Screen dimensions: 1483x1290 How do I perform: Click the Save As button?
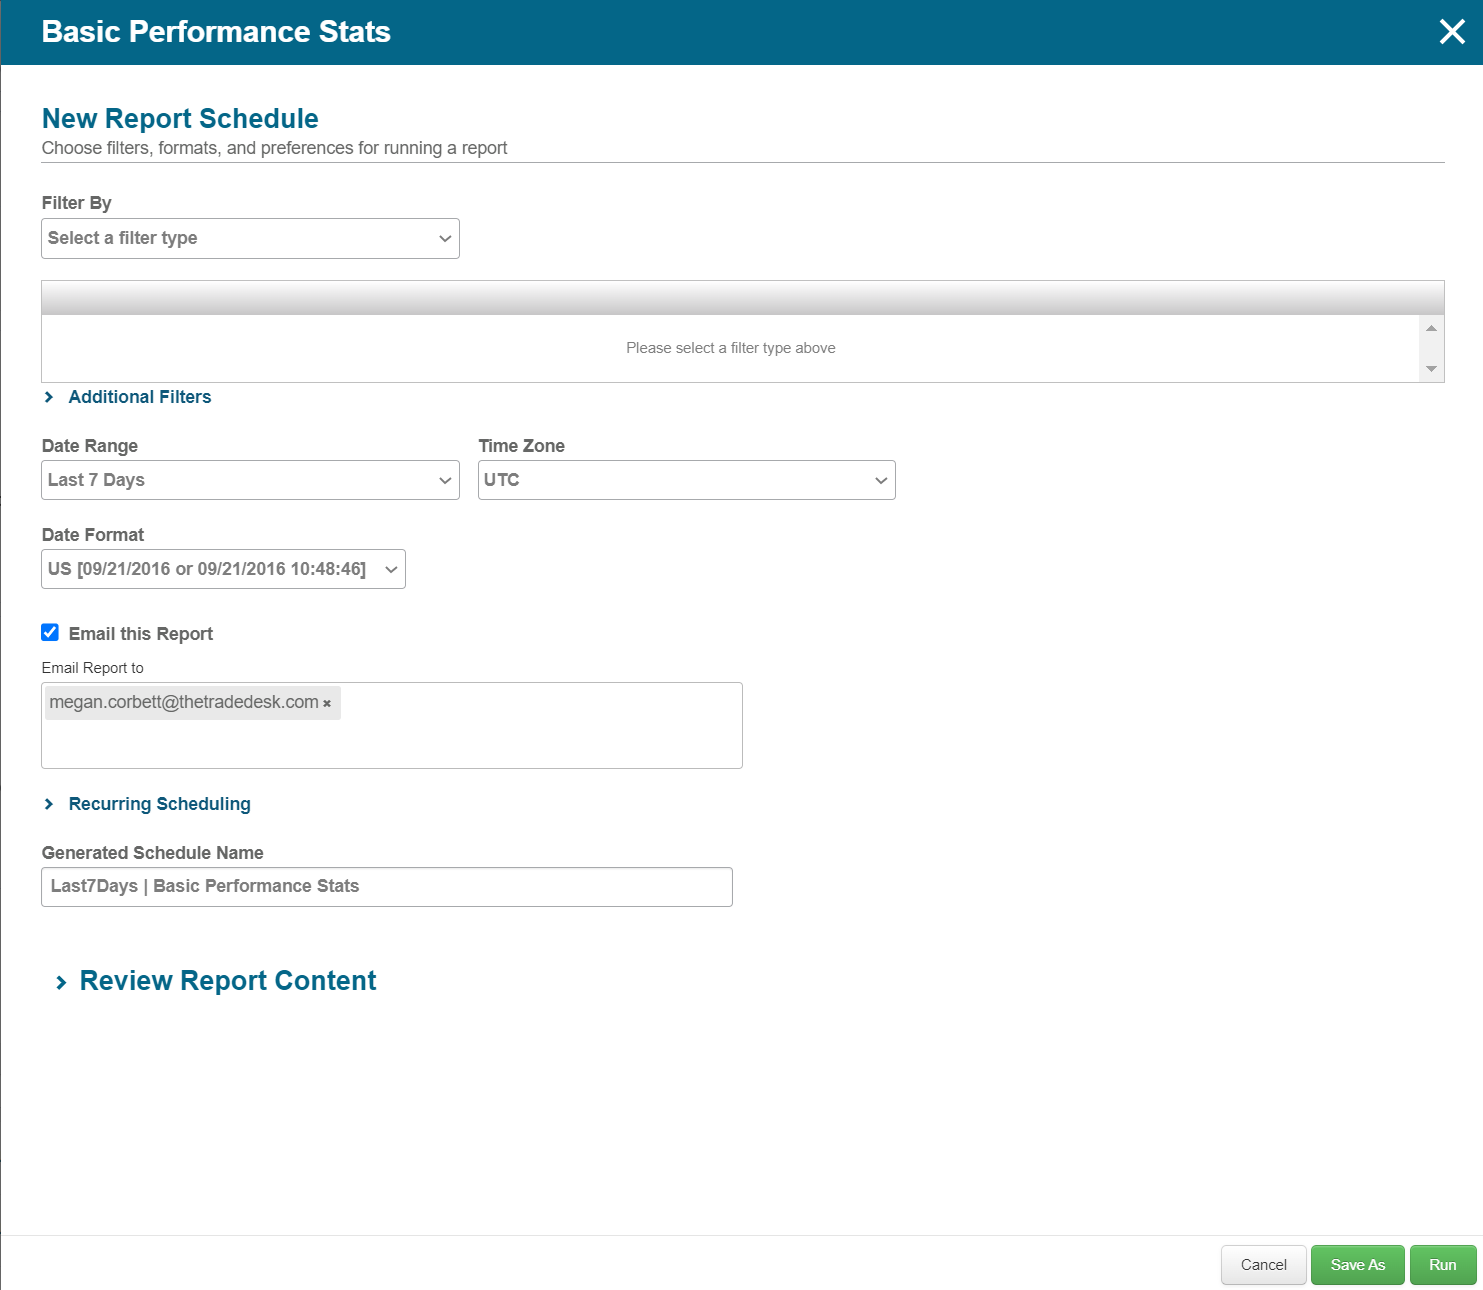1357,1265
